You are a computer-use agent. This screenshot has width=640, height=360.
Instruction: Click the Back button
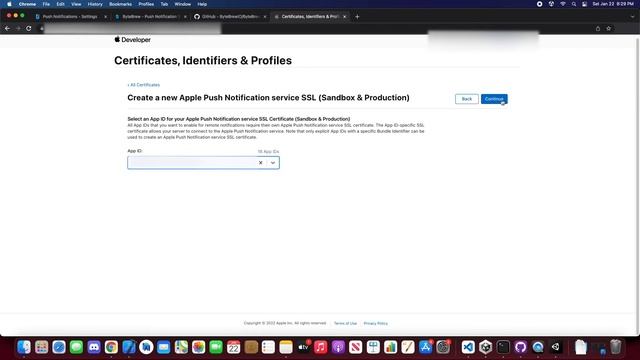(x=467, y=99)
